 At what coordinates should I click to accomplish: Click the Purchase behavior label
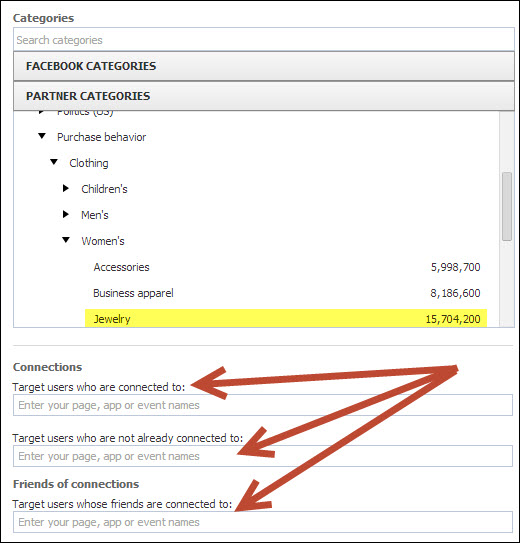[101, 137]
